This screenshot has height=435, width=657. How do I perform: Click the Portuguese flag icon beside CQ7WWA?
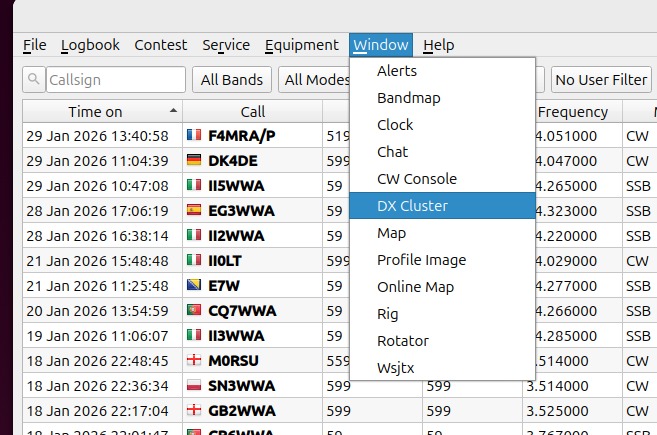pyautogui.click(x=194, y=311)
